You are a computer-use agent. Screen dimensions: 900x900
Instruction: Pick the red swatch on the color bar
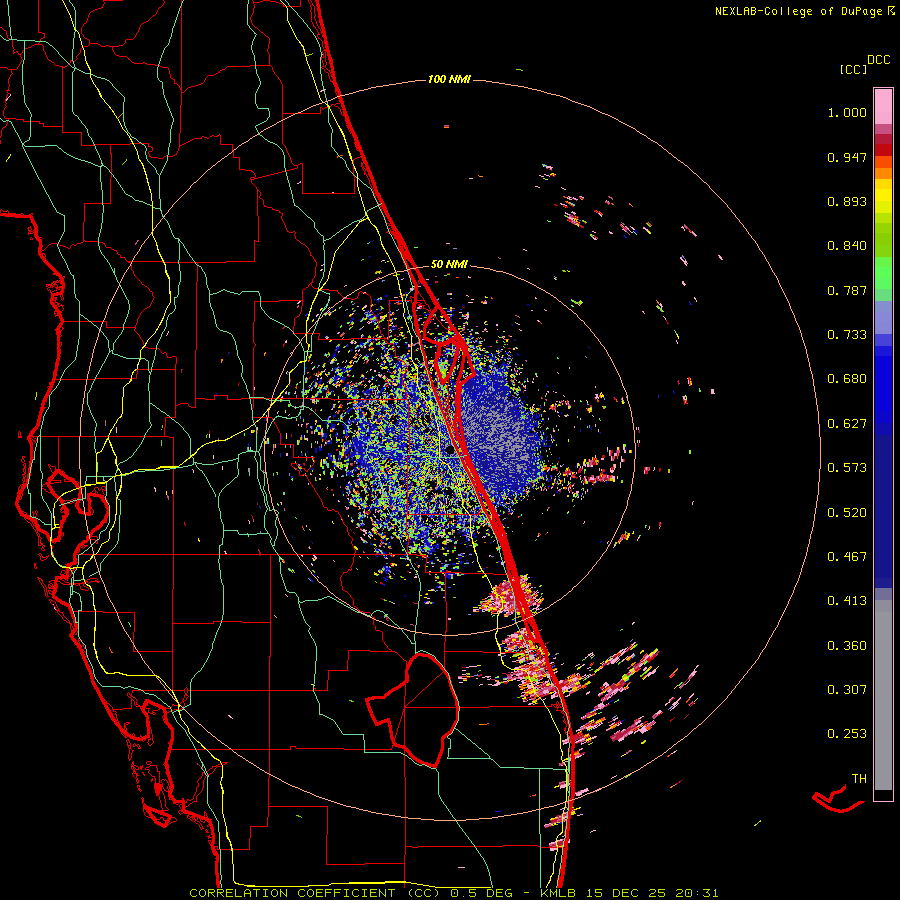(883, 150)
